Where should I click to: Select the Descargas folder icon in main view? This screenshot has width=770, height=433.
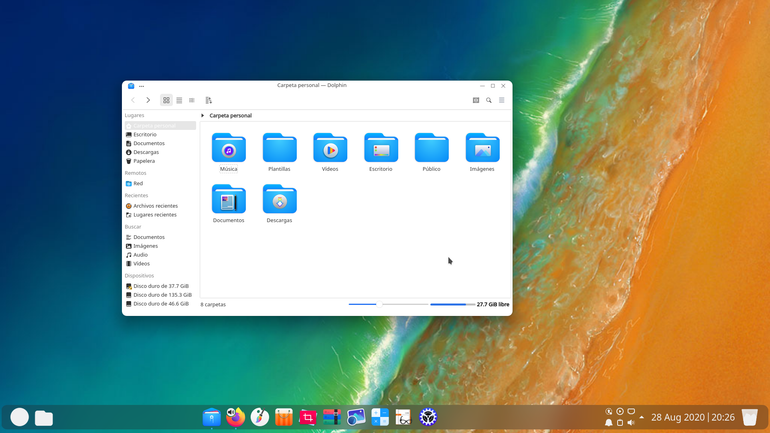click(279, 199)
